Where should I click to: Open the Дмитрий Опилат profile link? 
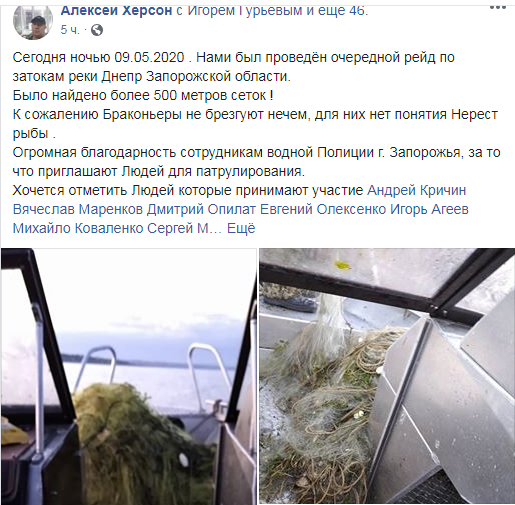tap(201, 209)
